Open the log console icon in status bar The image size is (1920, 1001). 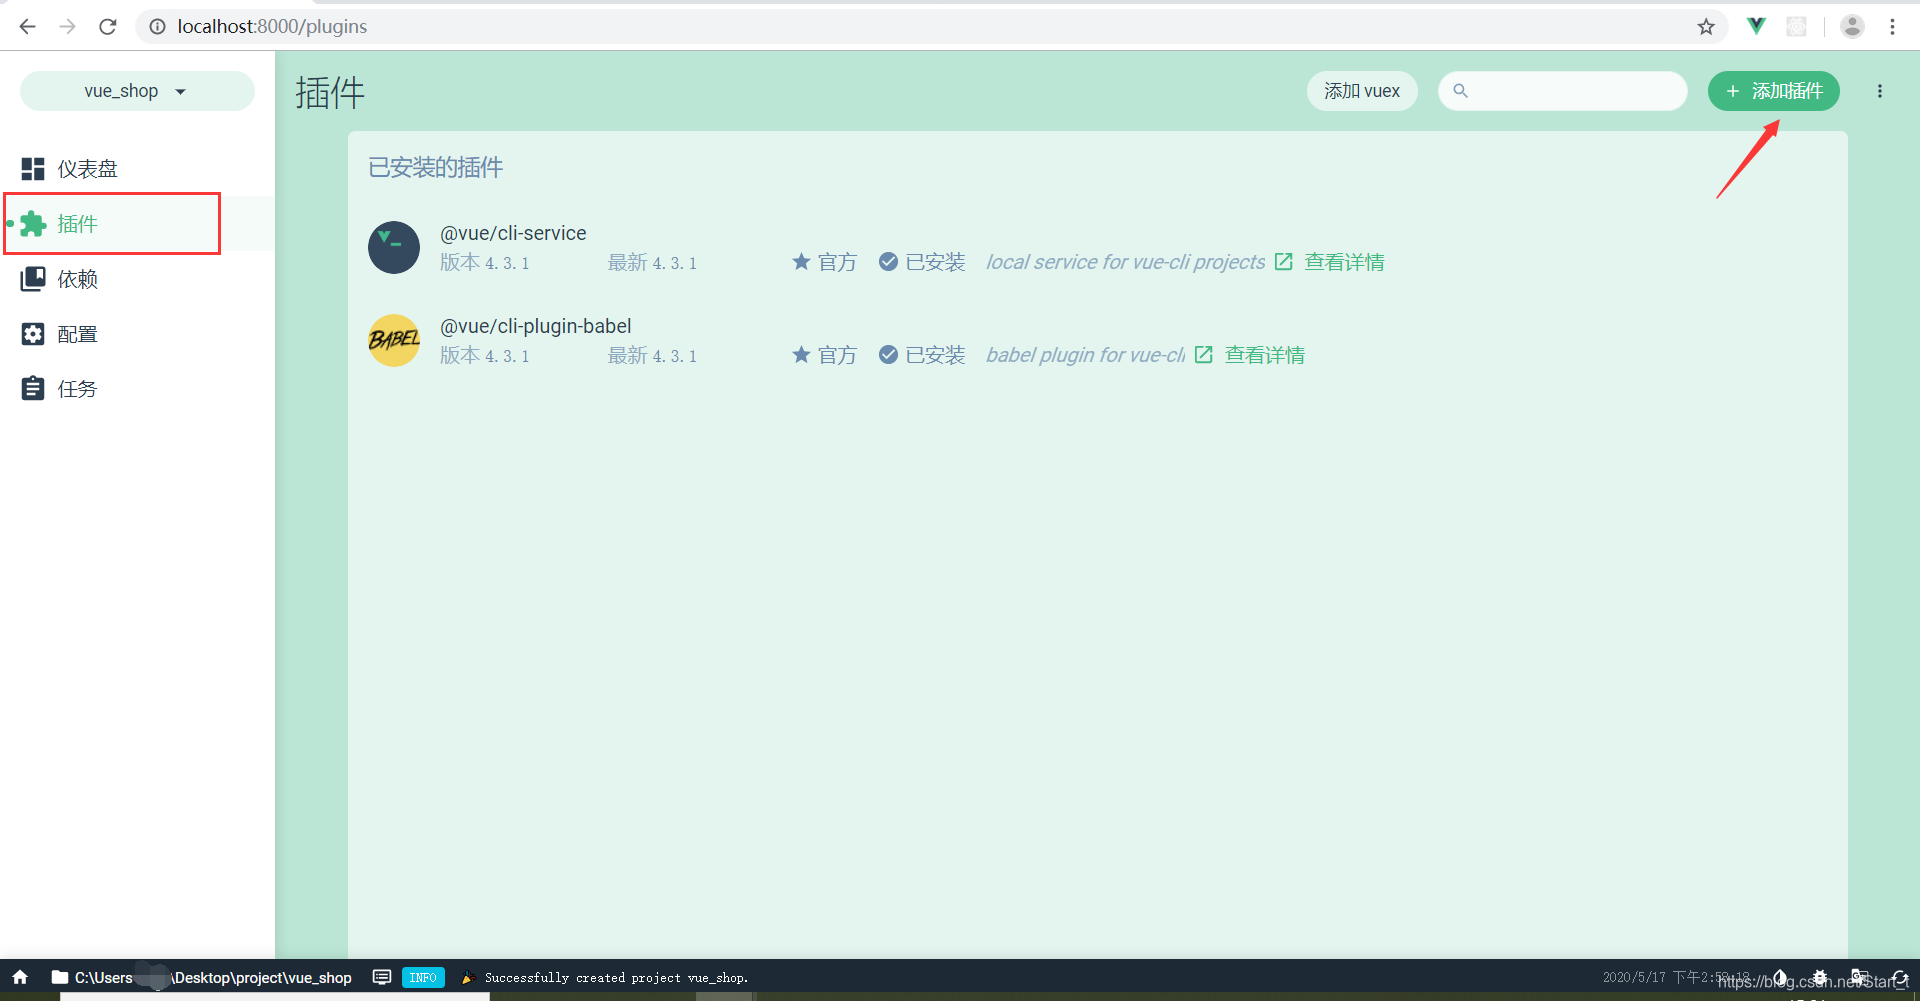381,977
